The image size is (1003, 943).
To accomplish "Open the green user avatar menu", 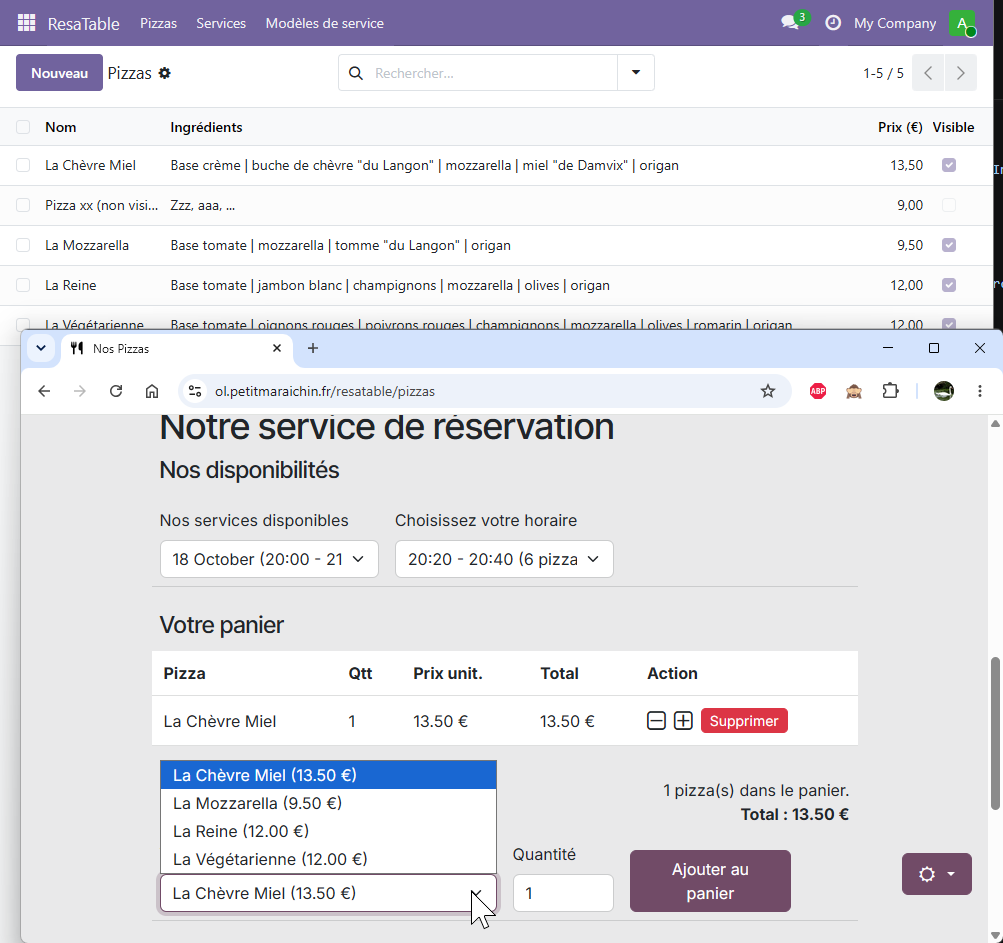I will (x=962, y=23).
